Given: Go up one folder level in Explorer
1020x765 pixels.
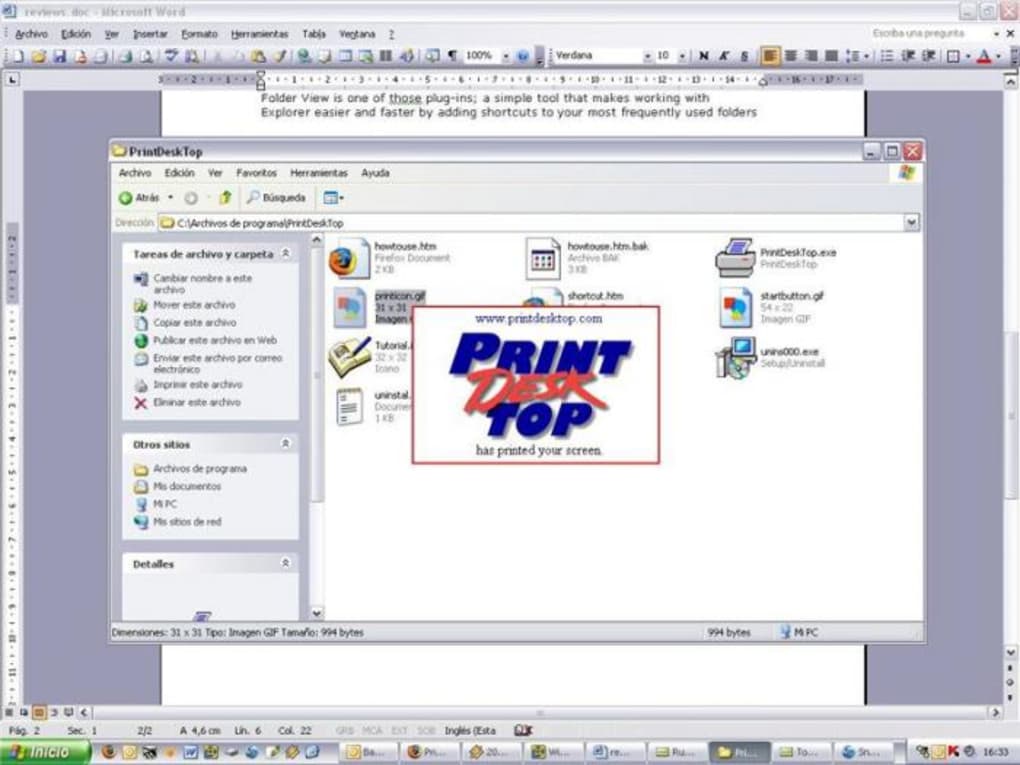Looking at the screenshot, I should (225, 198).
